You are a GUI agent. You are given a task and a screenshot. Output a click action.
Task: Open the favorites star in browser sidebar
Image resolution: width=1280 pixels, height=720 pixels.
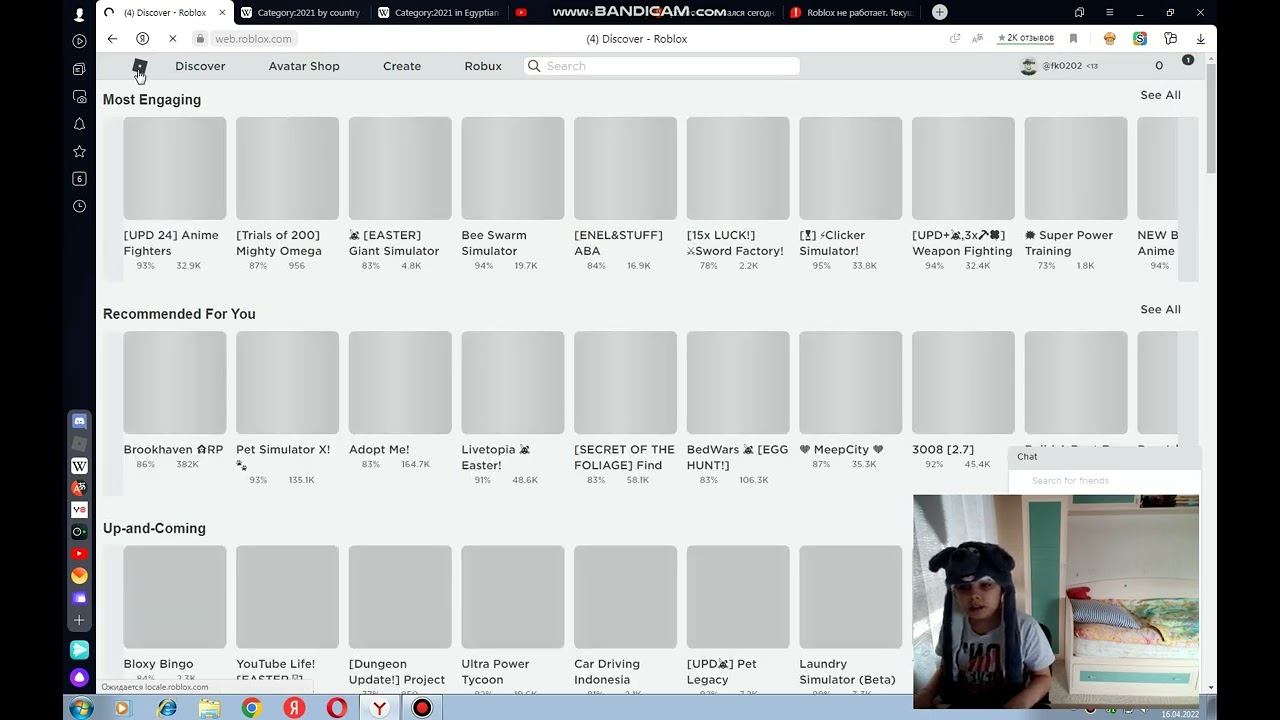coord(80,151)
